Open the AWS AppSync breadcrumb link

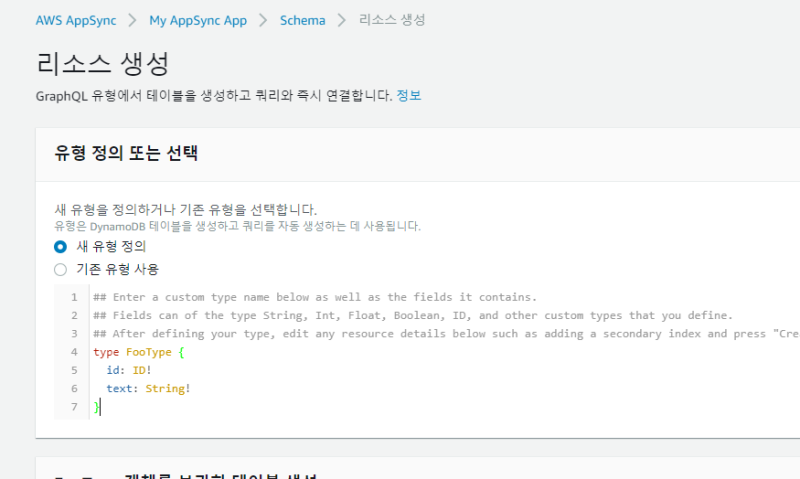76,20
